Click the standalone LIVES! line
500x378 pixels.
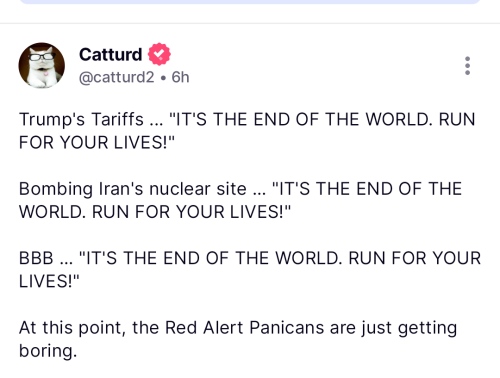[x=49, y=281]
